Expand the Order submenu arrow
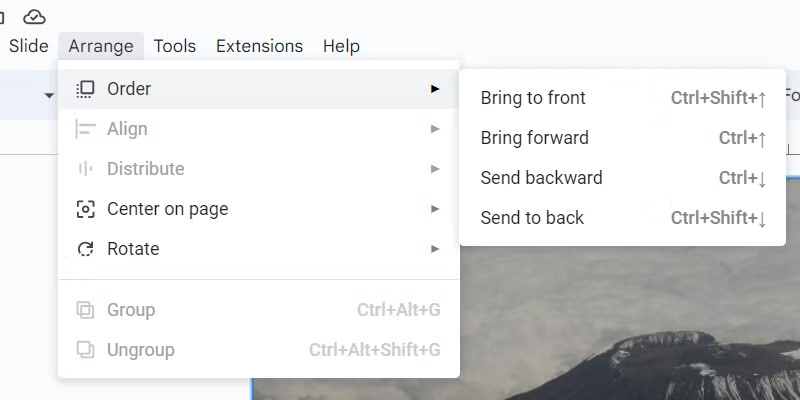The height and width of the screenshot is (400, 800). (435, 89)
